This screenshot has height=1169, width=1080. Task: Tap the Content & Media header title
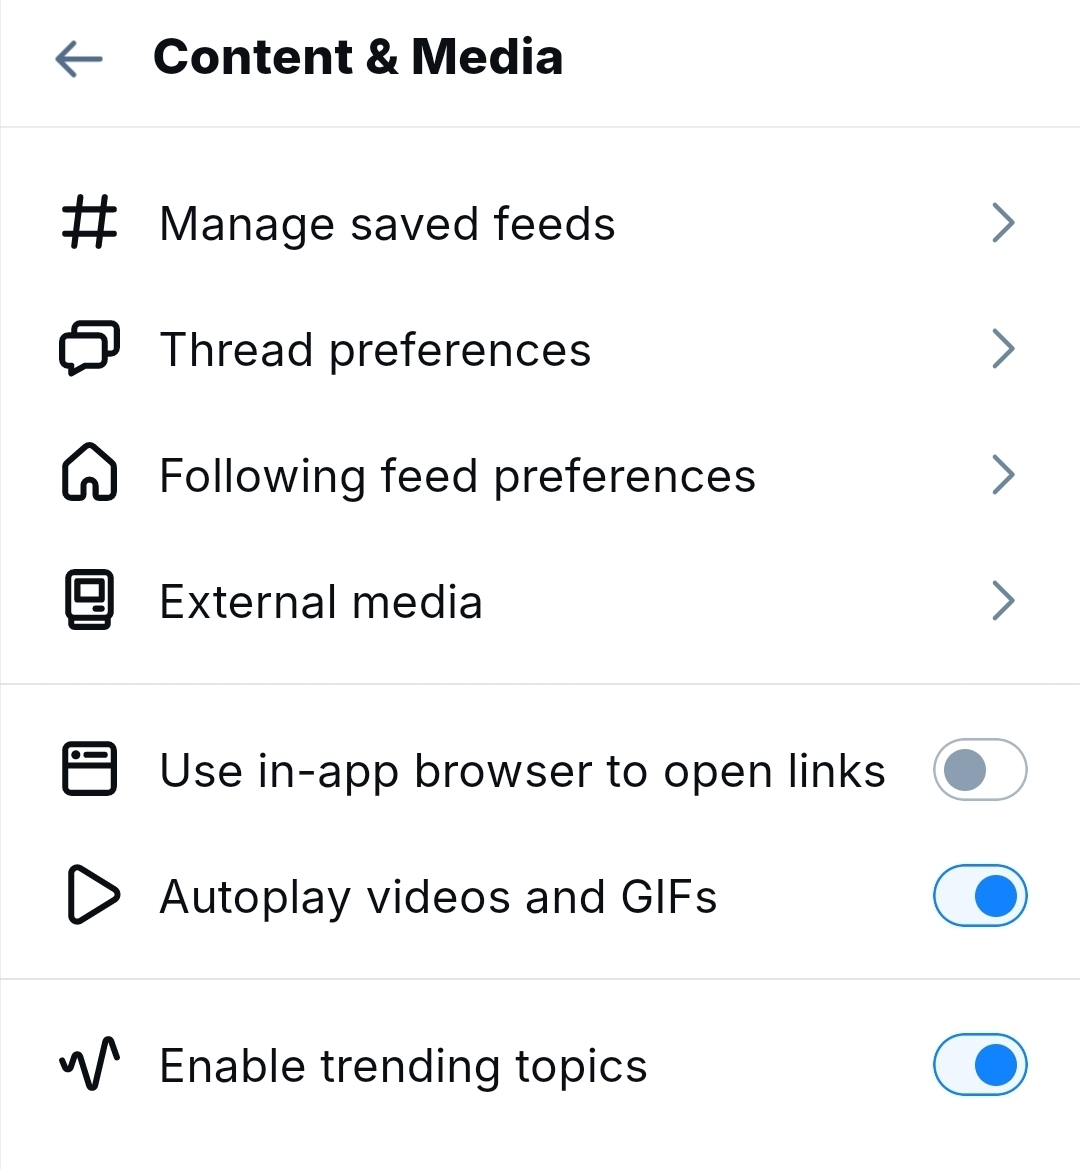357,57
